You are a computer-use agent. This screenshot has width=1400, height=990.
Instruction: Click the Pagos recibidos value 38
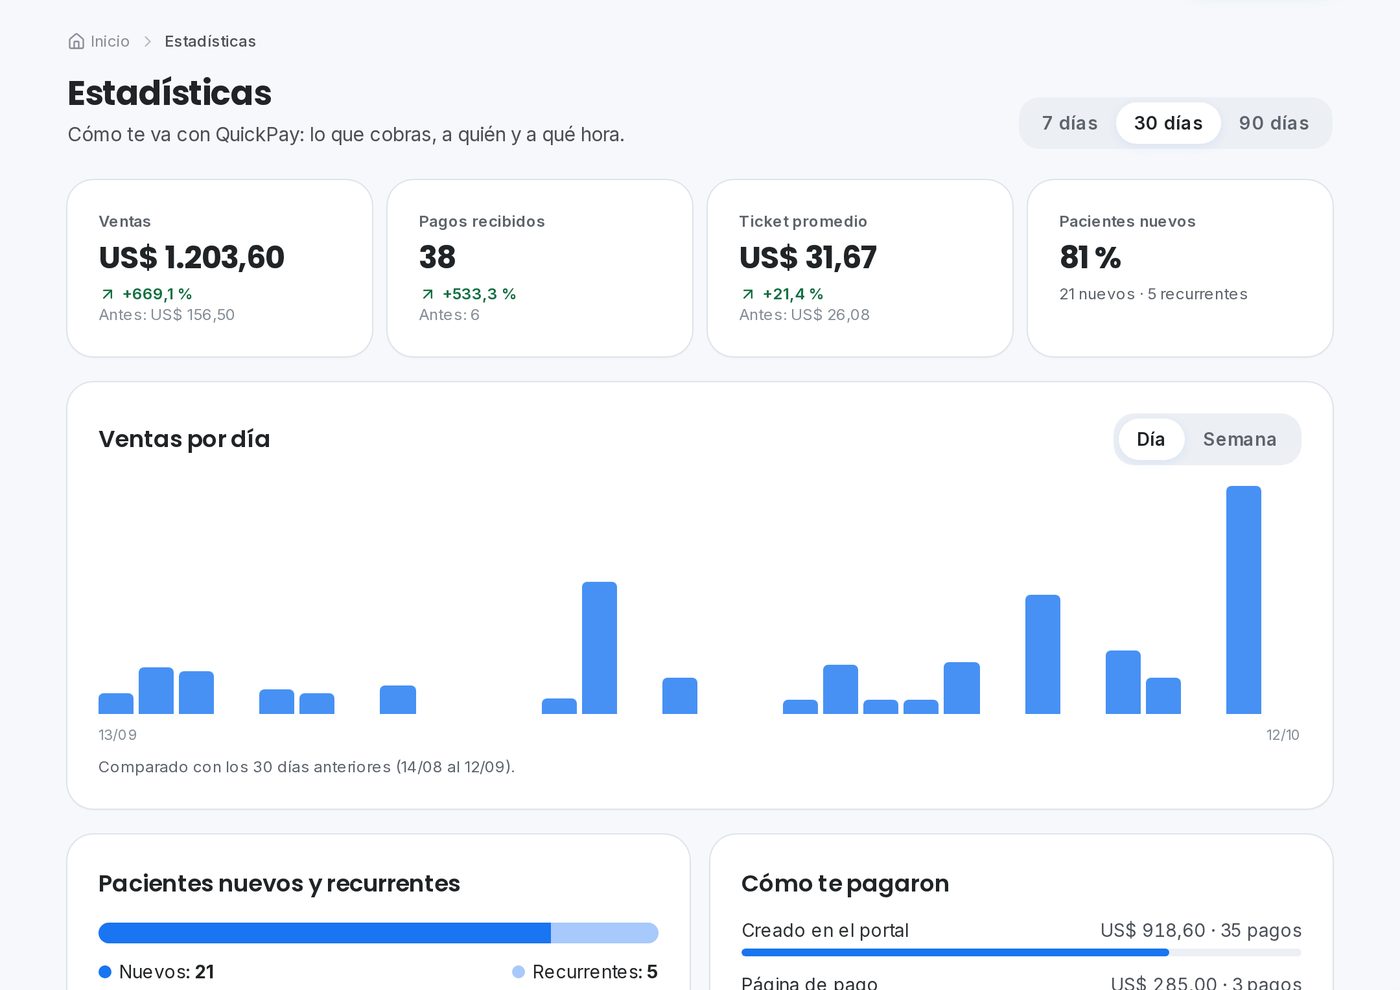click(x=437, y=257)
